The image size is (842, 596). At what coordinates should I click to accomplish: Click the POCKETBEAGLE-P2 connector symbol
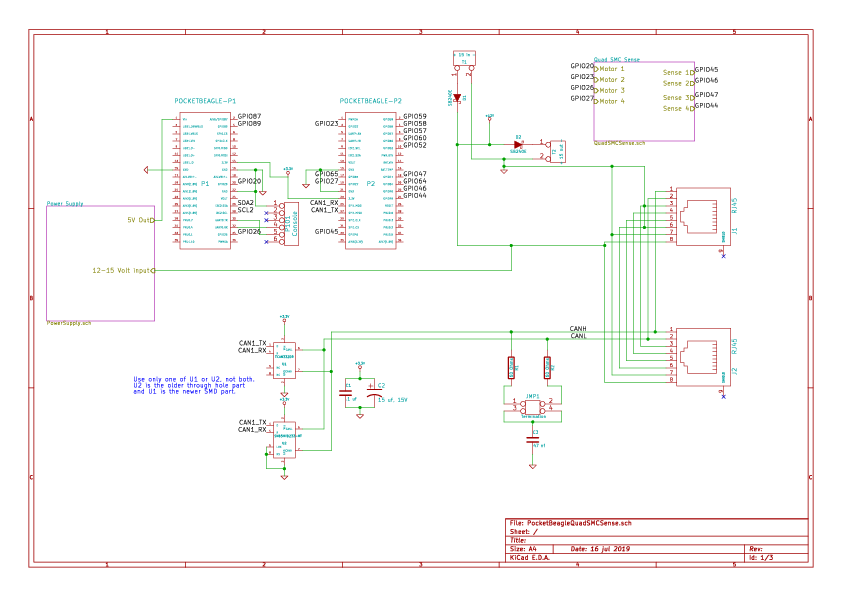tap(371, 180)
